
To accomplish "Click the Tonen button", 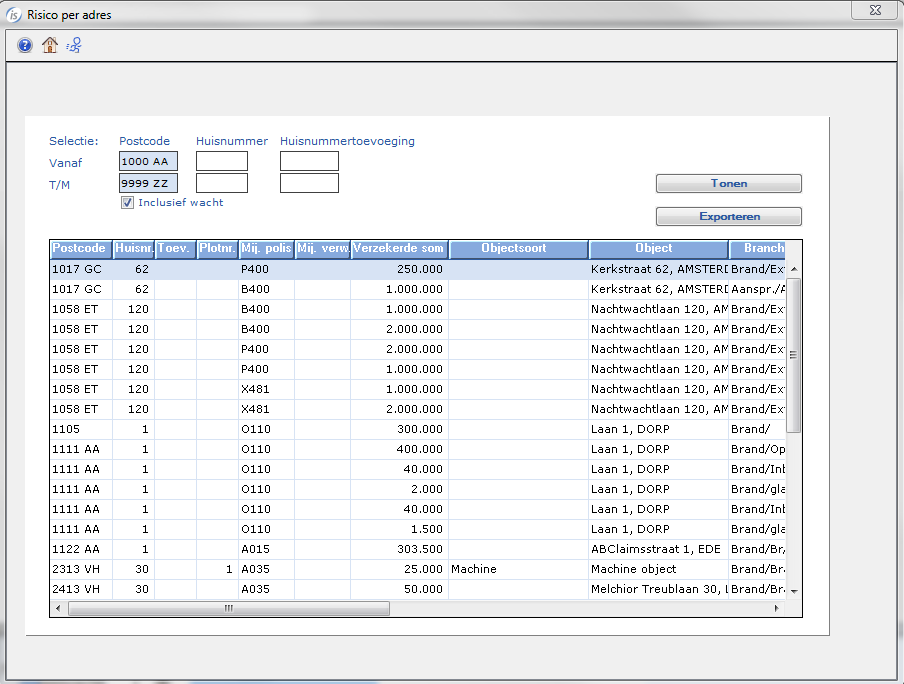I will 728,184.
